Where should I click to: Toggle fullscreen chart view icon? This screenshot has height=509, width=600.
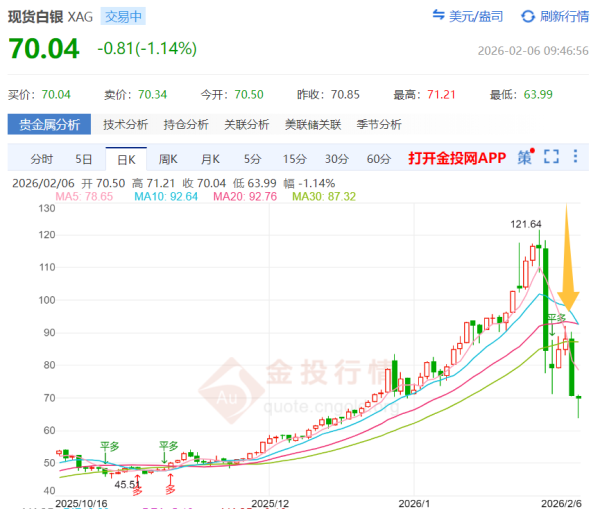pos(551,158)
